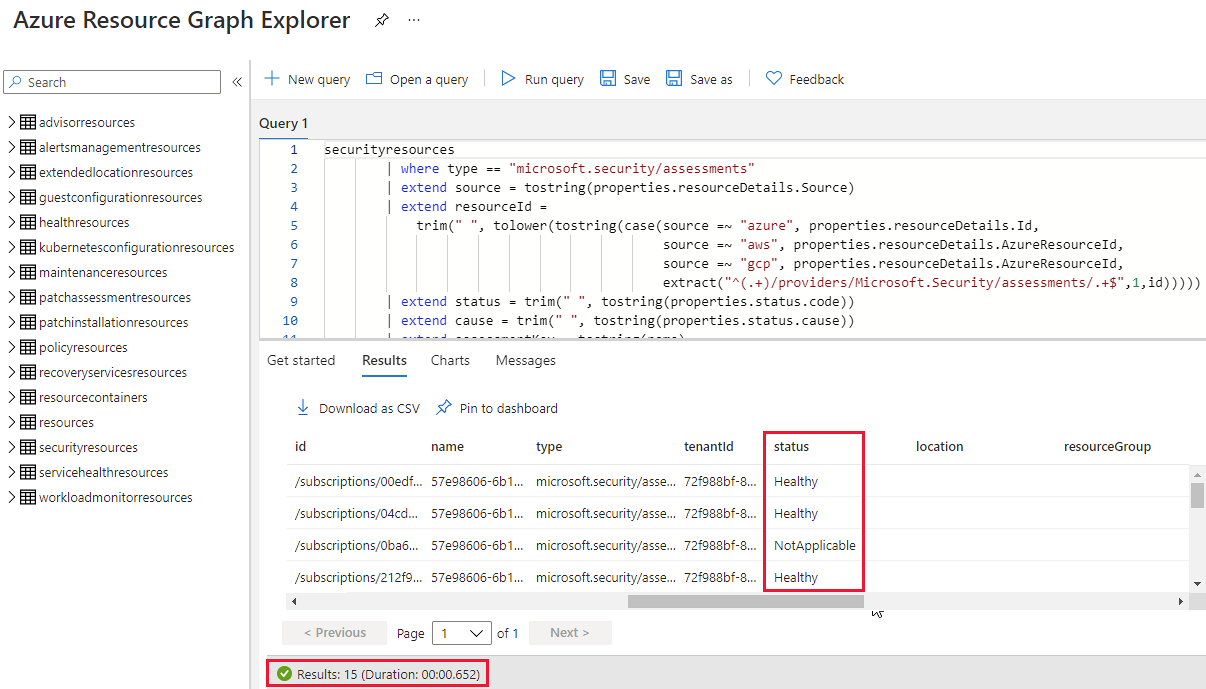
Task: Select the resourcecontainers table
Action: 93,397
